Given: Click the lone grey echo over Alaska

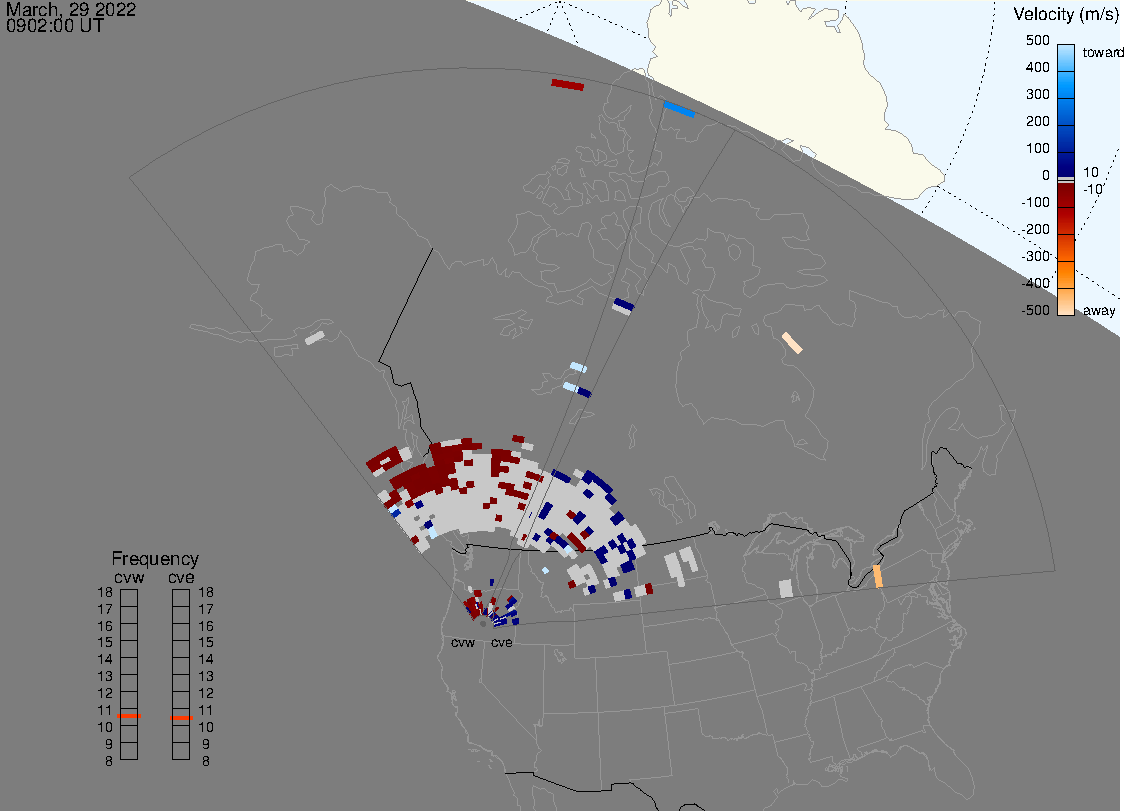Looking at the screenshot, I should tap(315, 337).
